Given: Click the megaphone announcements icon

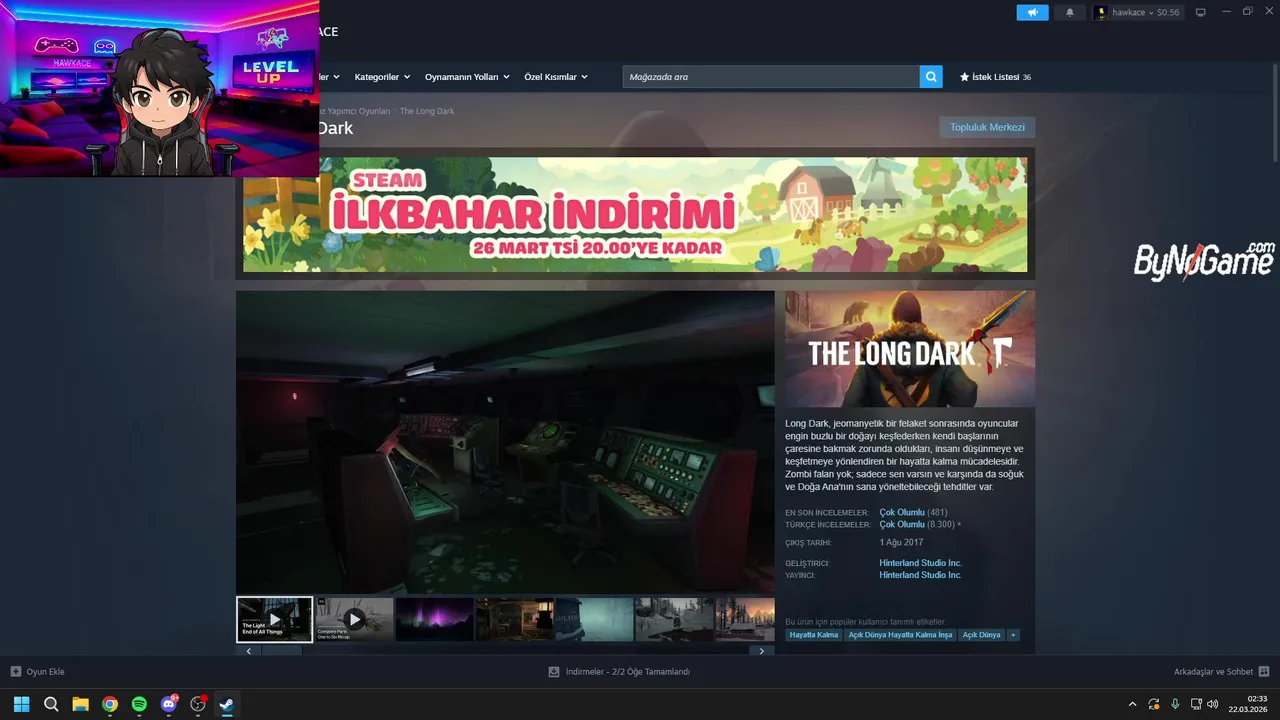Looking at the screenshot, I should (x=1032, y=12).
